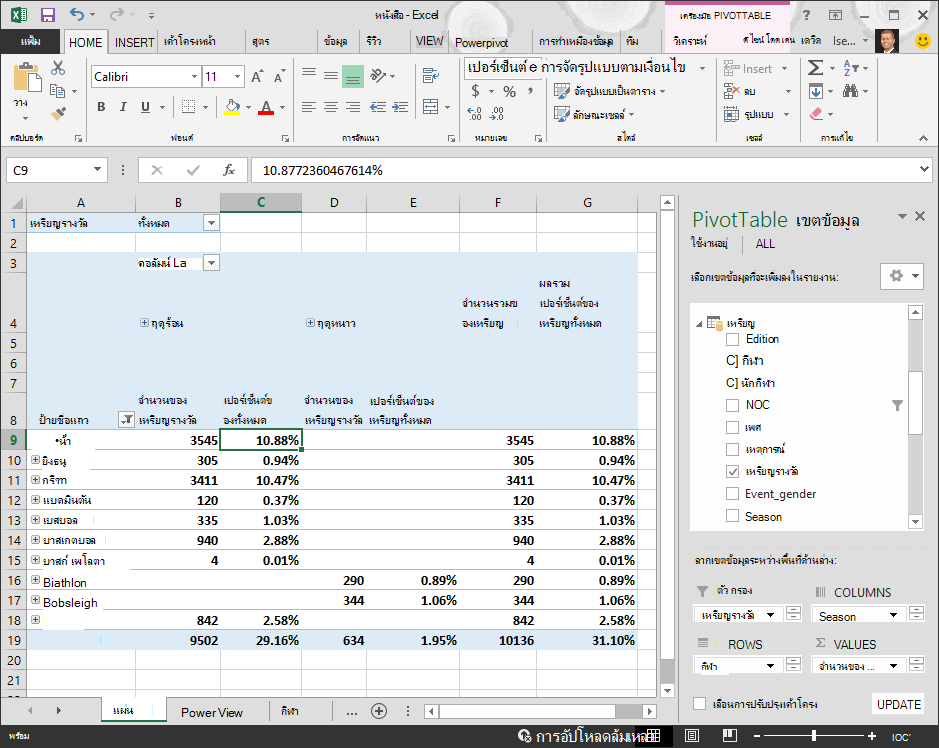
Task: Click the Accounting dollar format icon
Action: [x=475, y=91]
